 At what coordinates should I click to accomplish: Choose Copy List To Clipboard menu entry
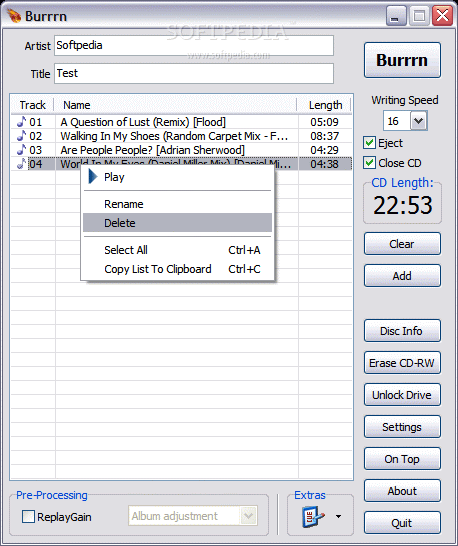pyautogui.click(x=177, y=269)
